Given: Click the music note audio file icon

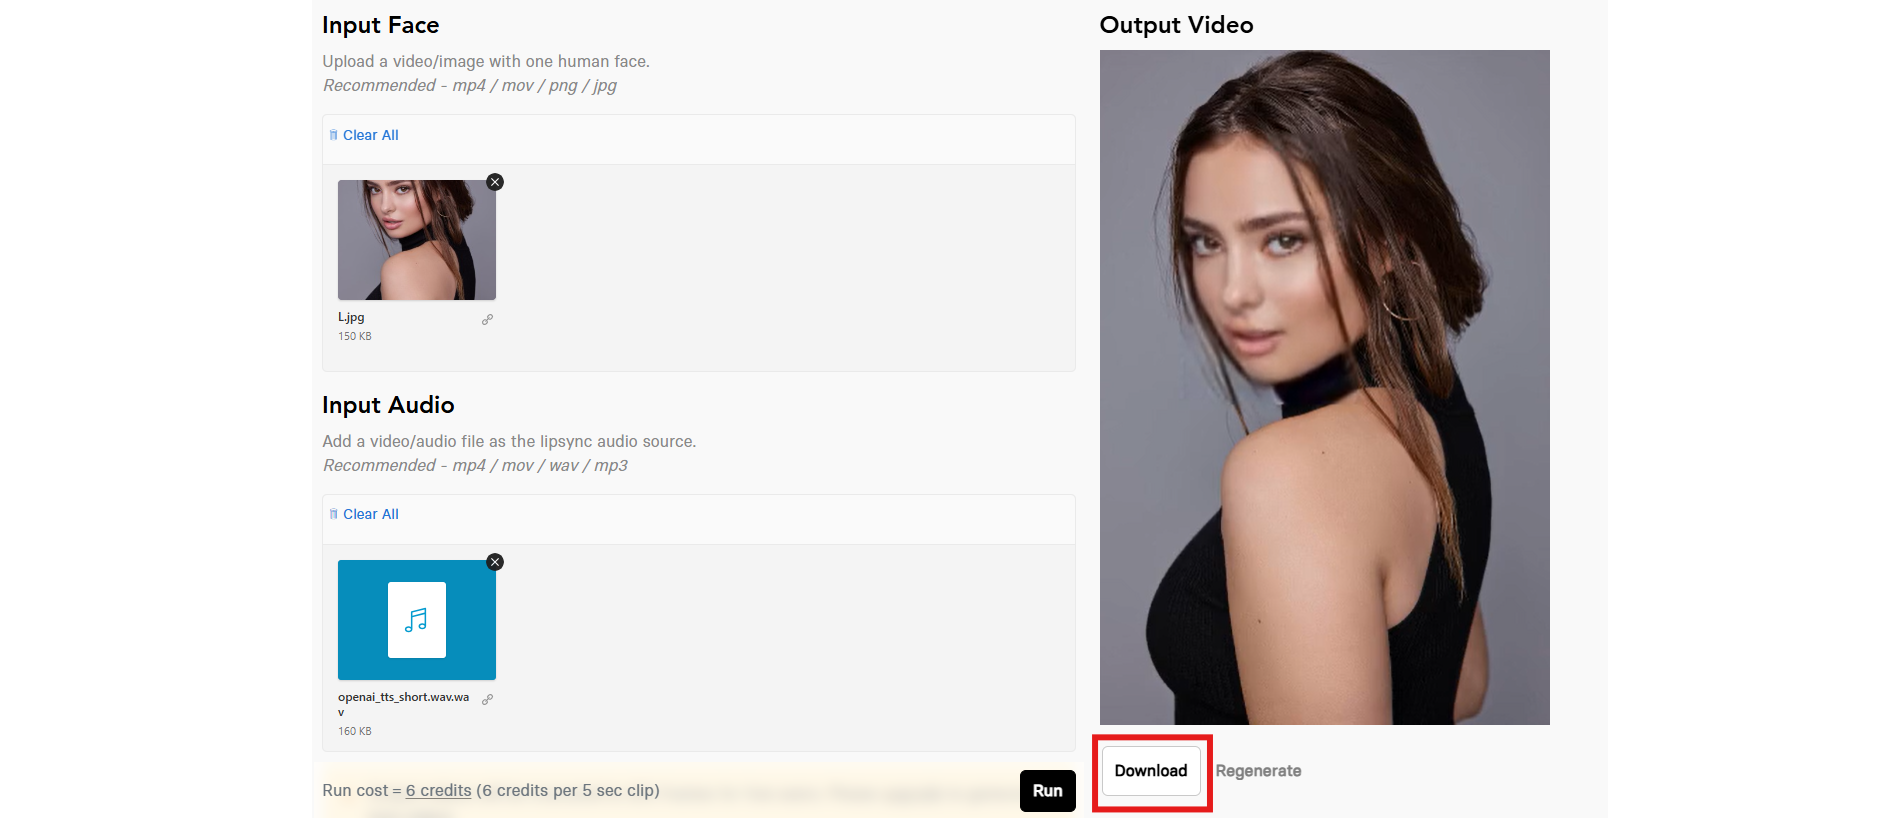Looking at the screenshot, I should (417, 620).
